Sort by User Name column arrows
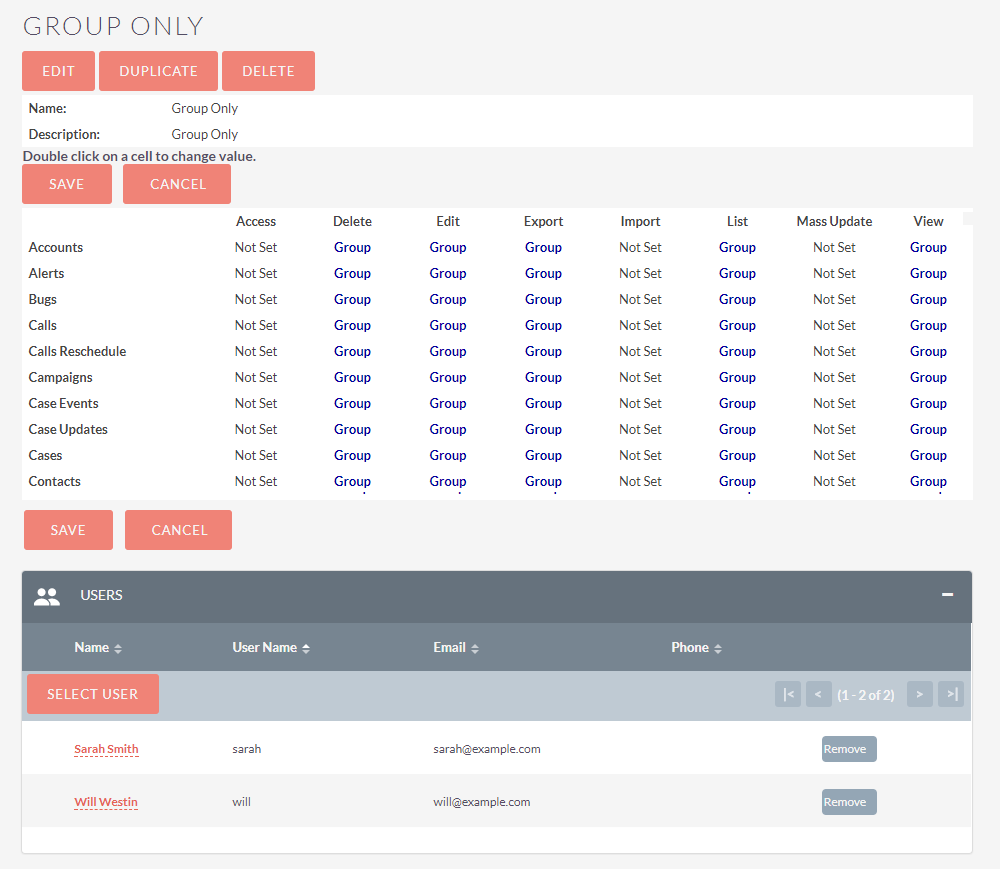 306,649
